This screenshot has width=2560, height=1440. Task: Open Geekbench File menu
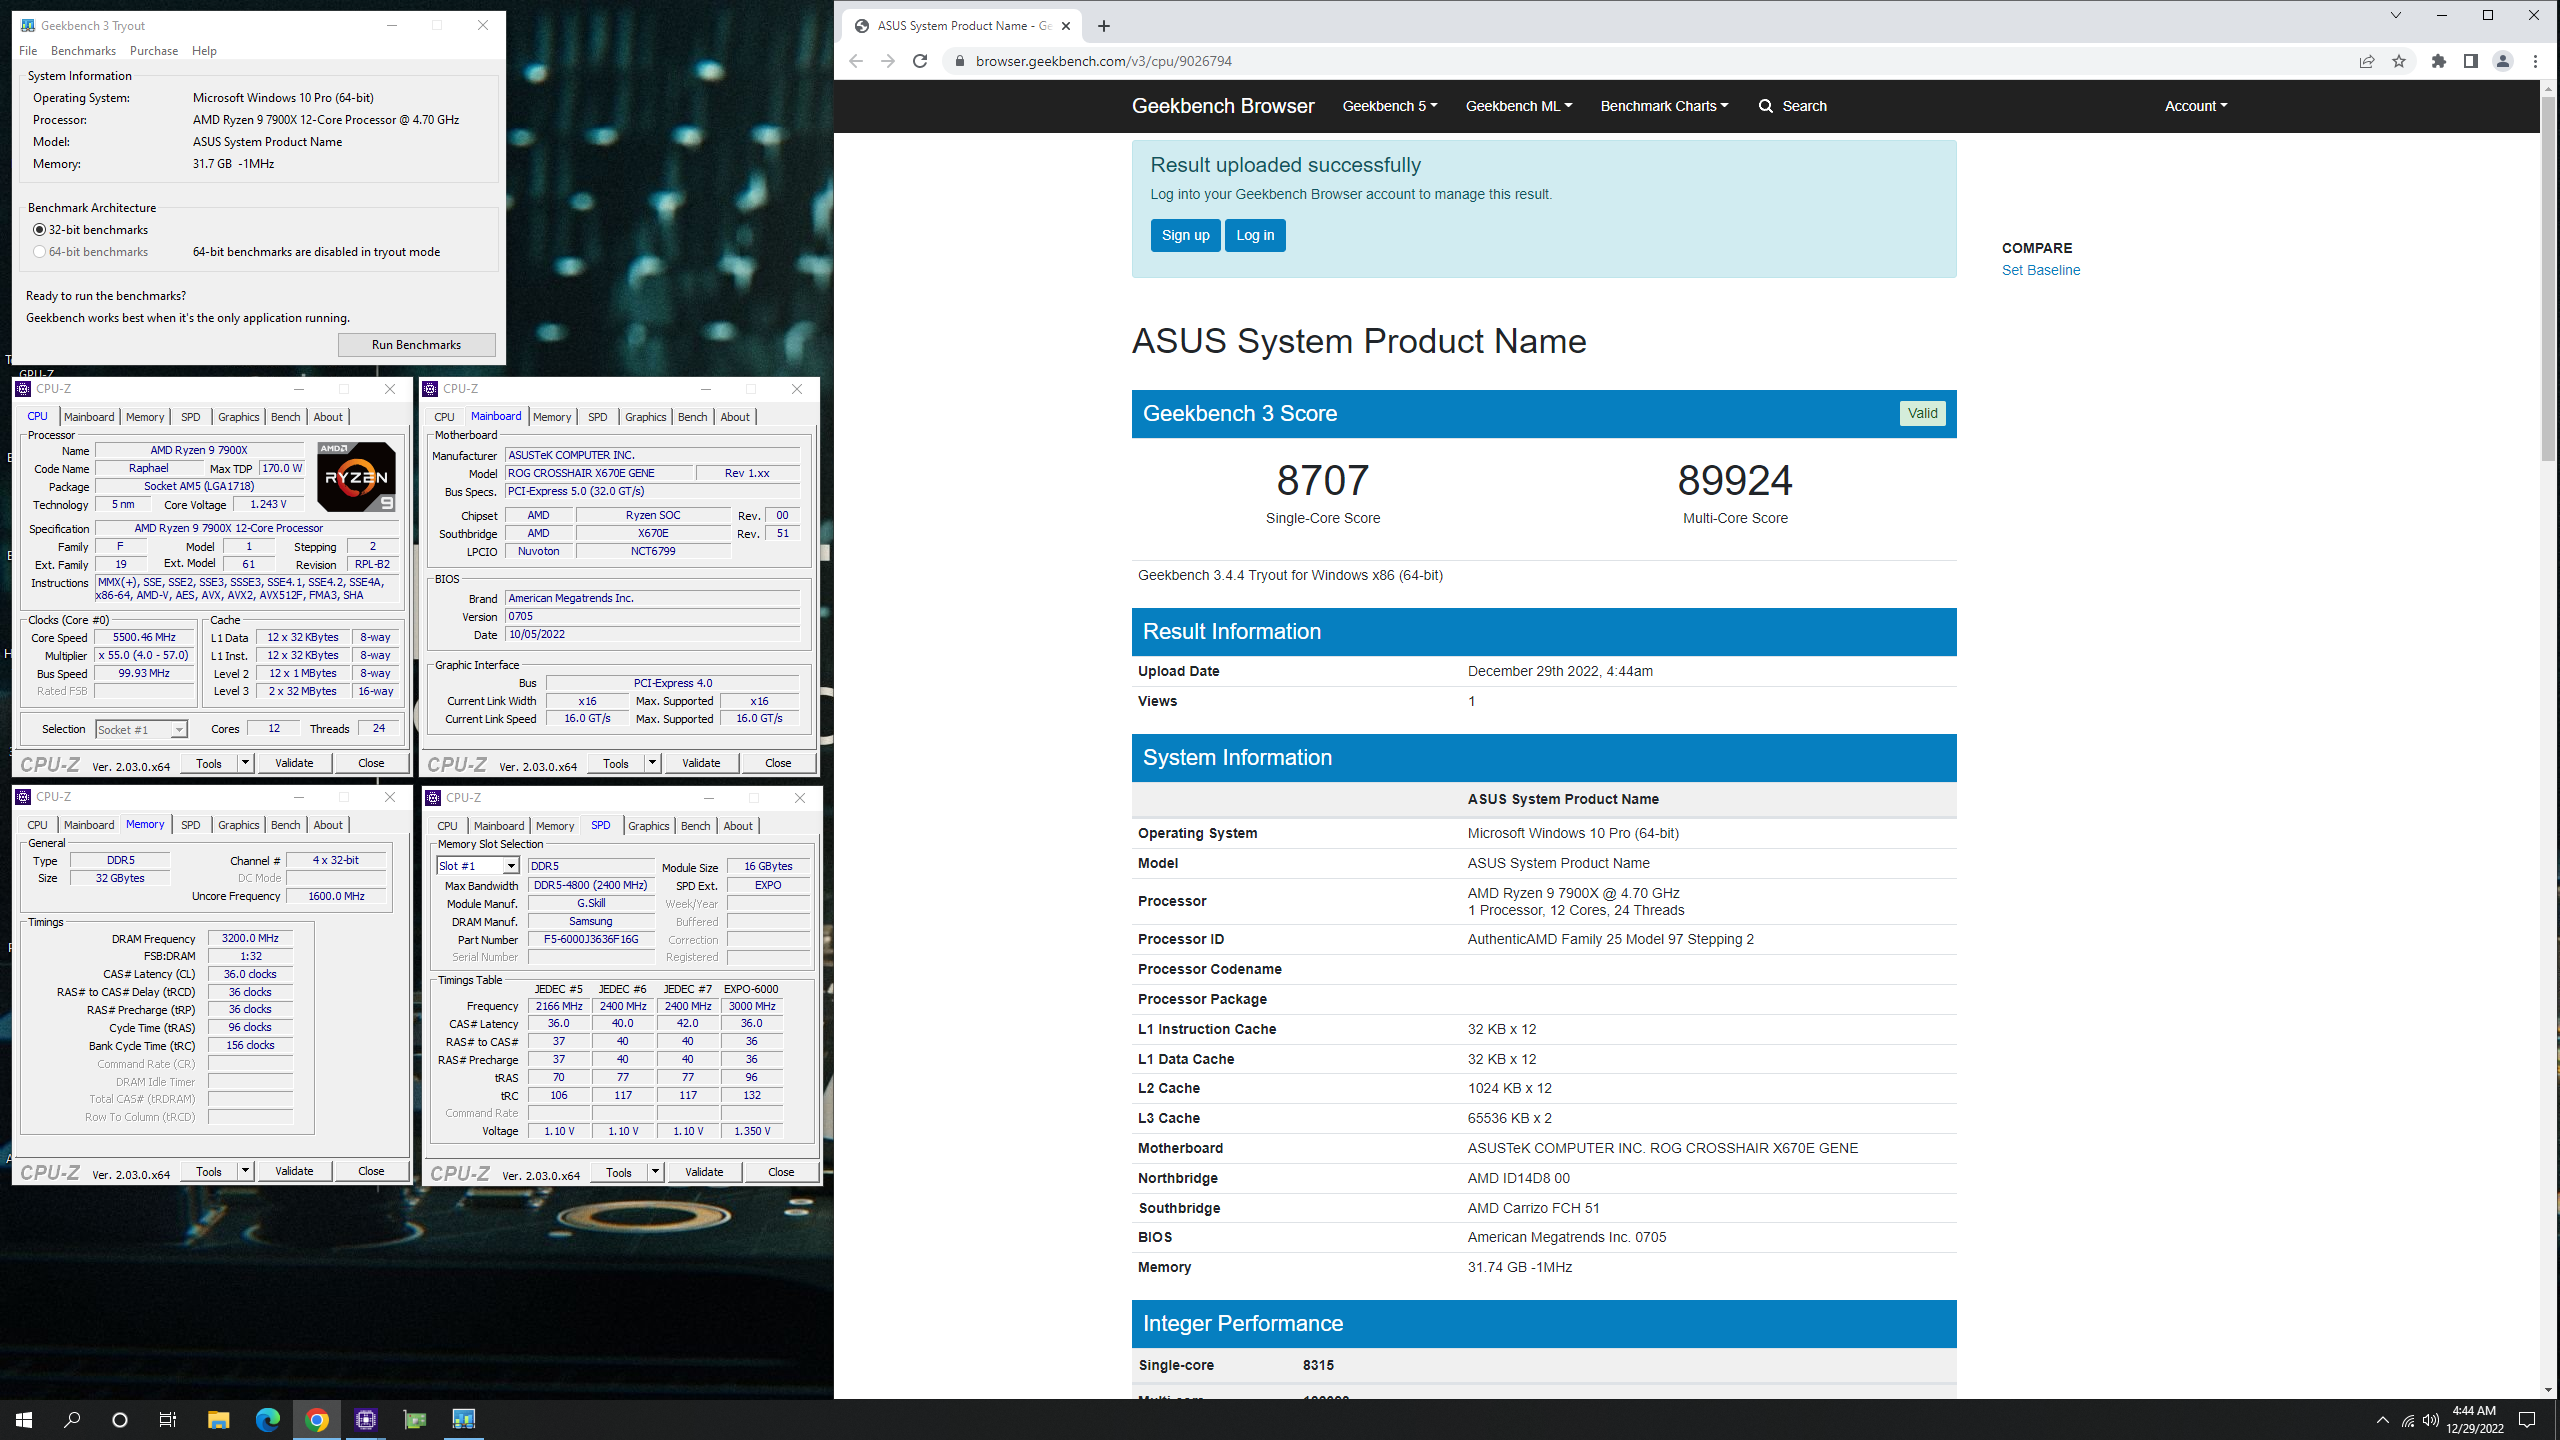pos(28,51)
